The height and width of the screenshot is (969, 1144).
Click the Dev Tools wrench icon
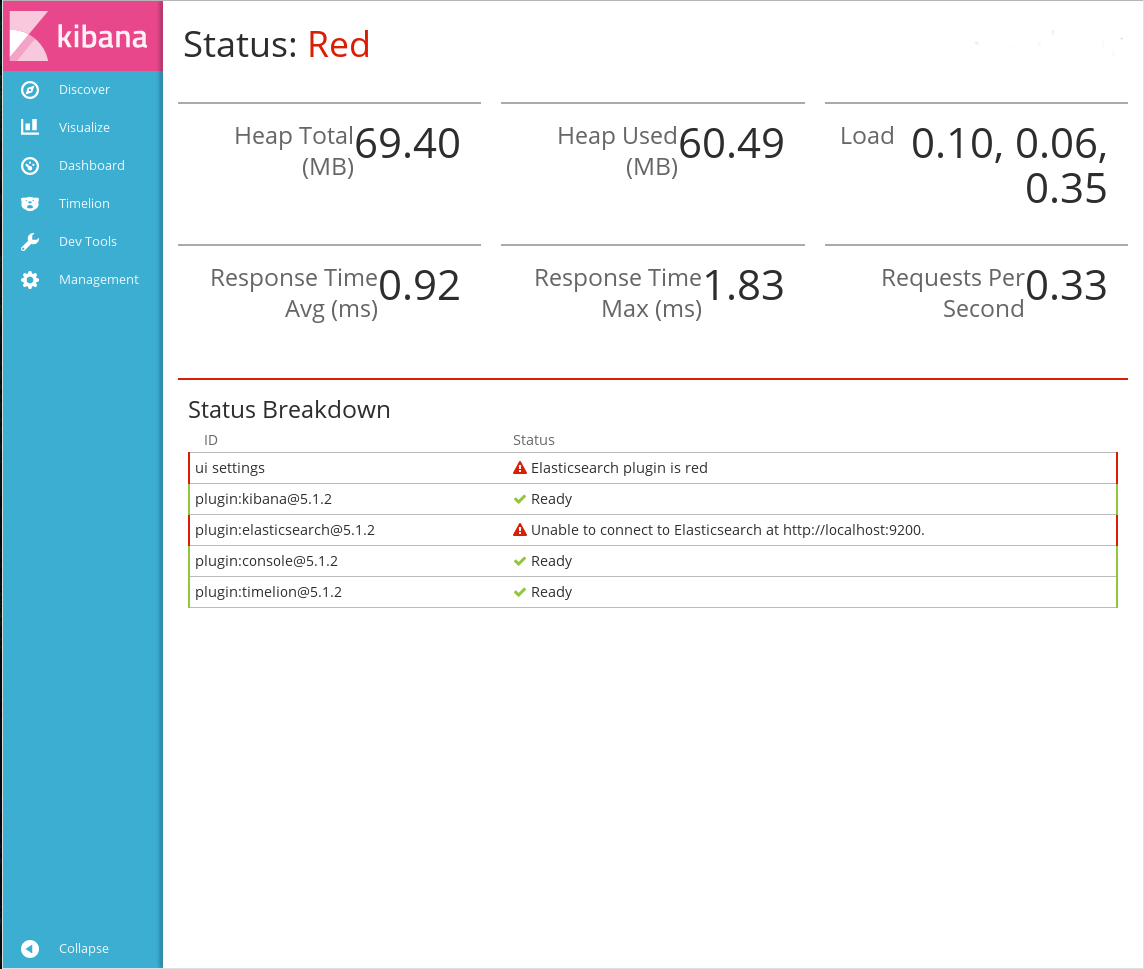coord(30,242)
